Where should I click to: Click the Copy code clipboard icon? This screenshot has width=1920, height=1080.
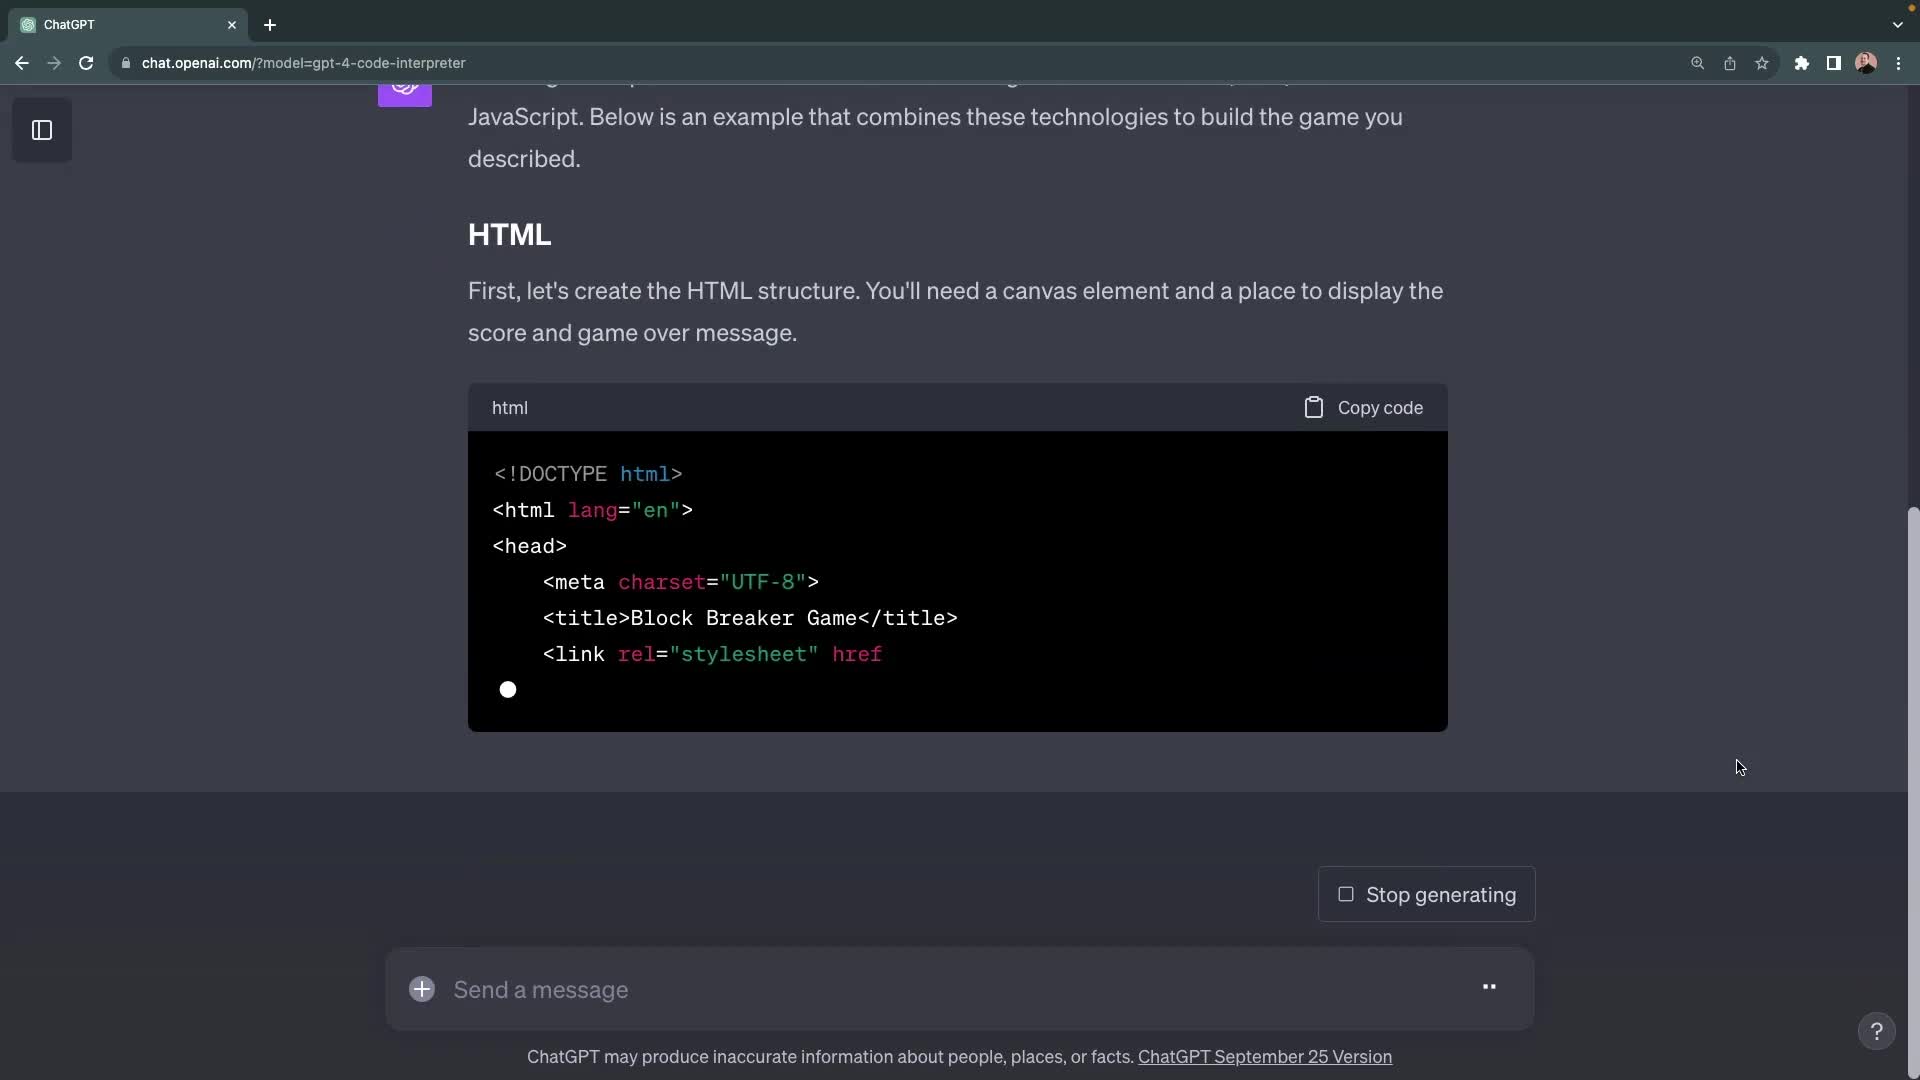1313,407
